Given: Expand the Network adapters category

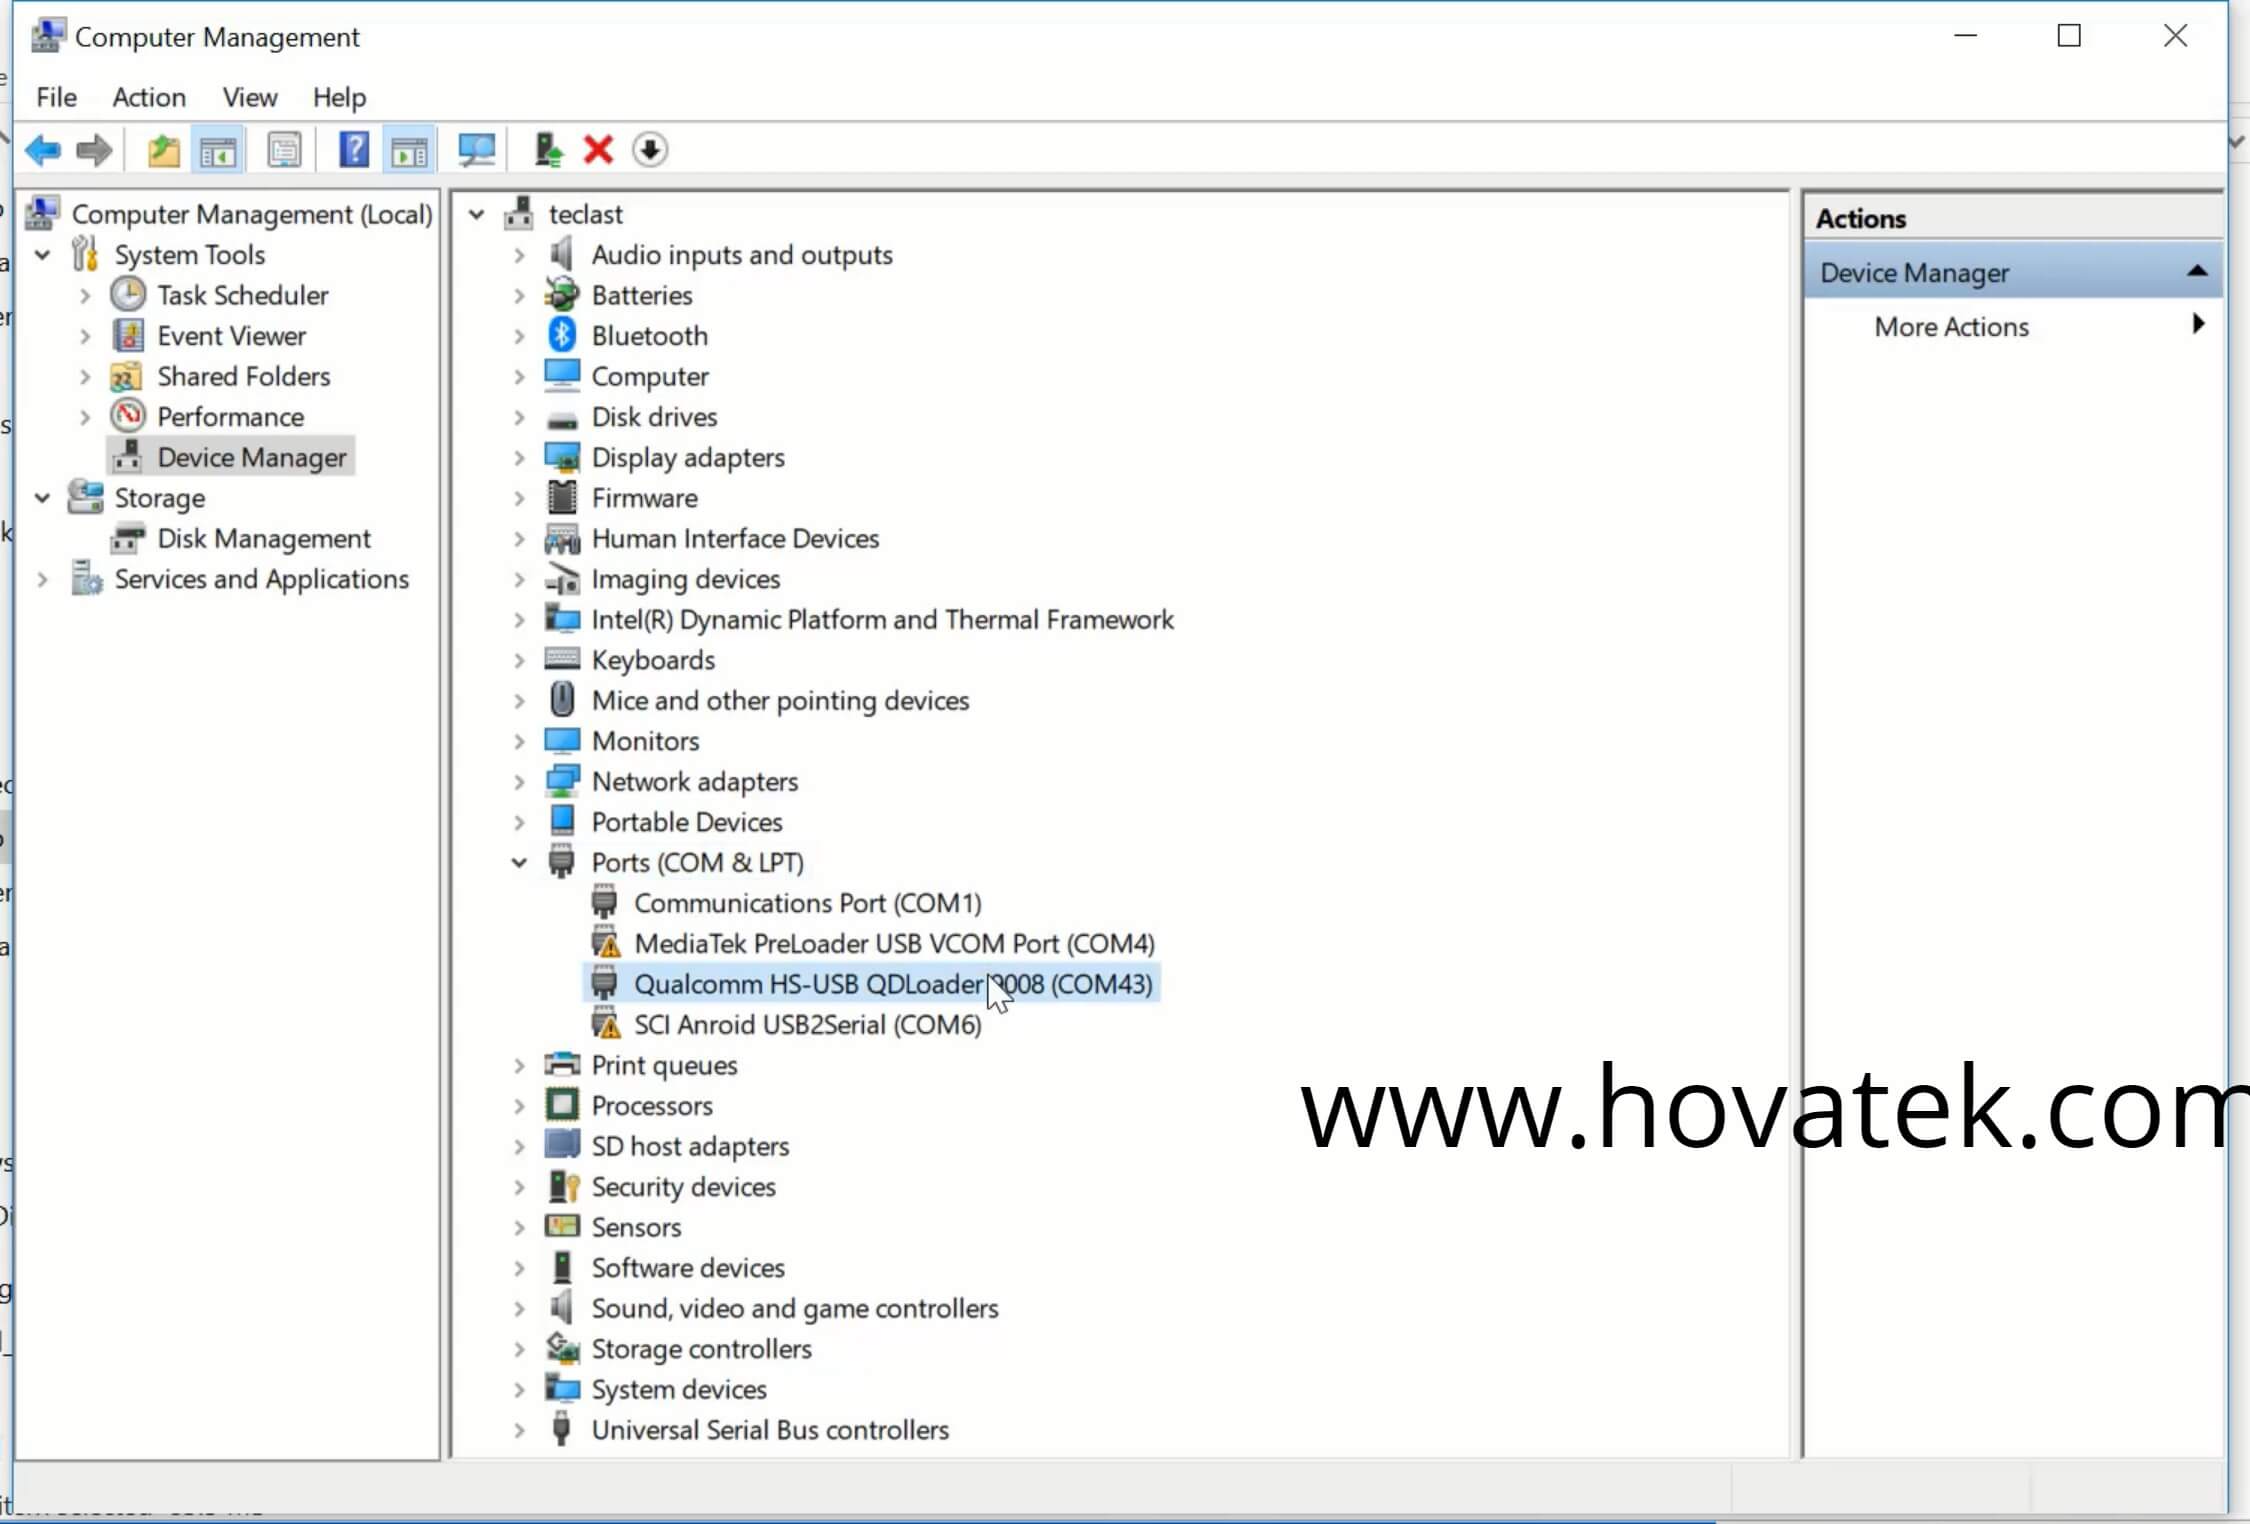Looking at the screenshot, I should 519,781.
